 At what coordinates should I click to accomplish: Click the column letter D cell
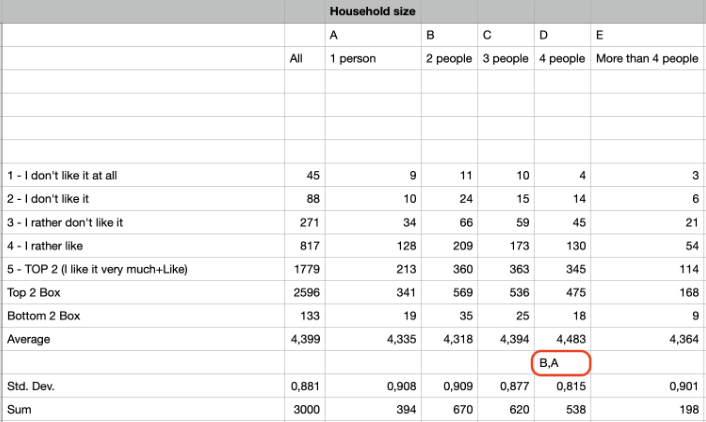562,35
